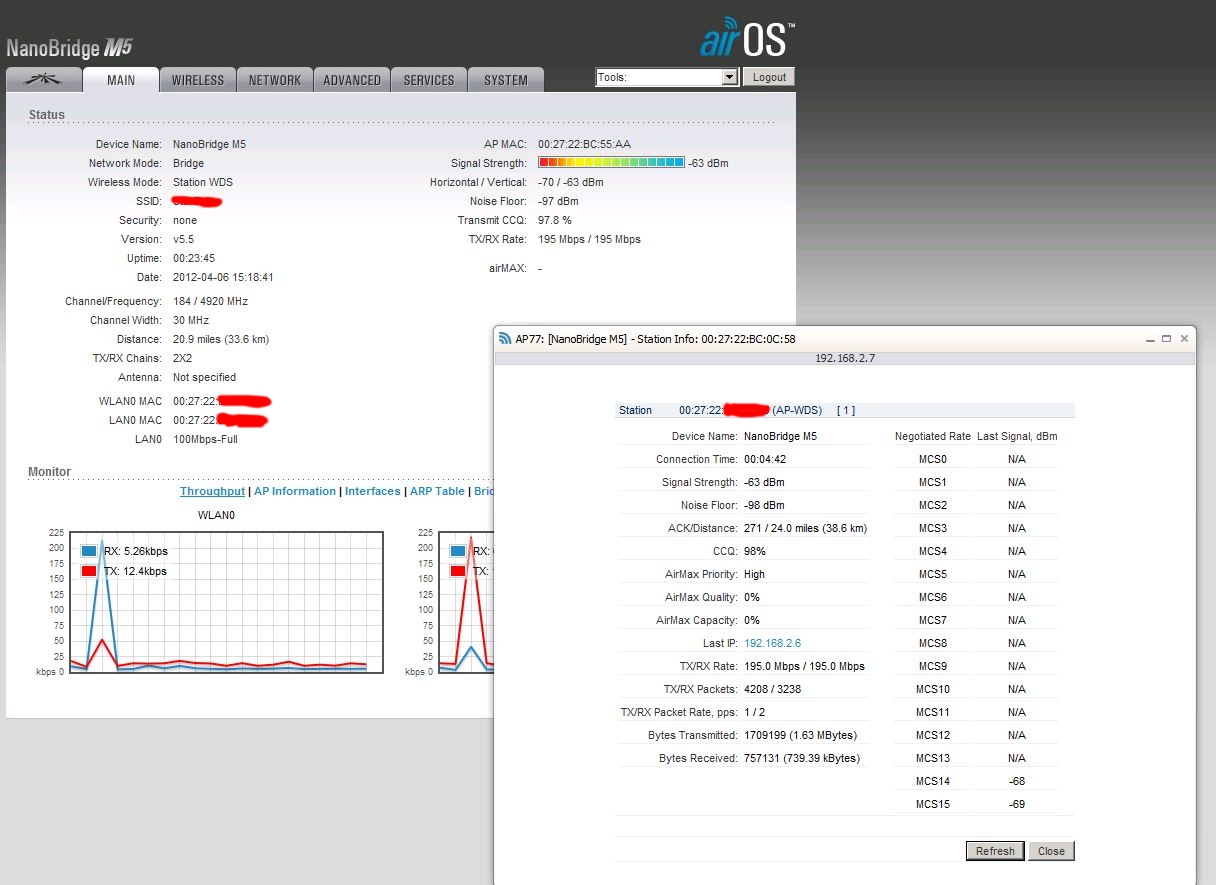Open the NETWORK tab

275,80
